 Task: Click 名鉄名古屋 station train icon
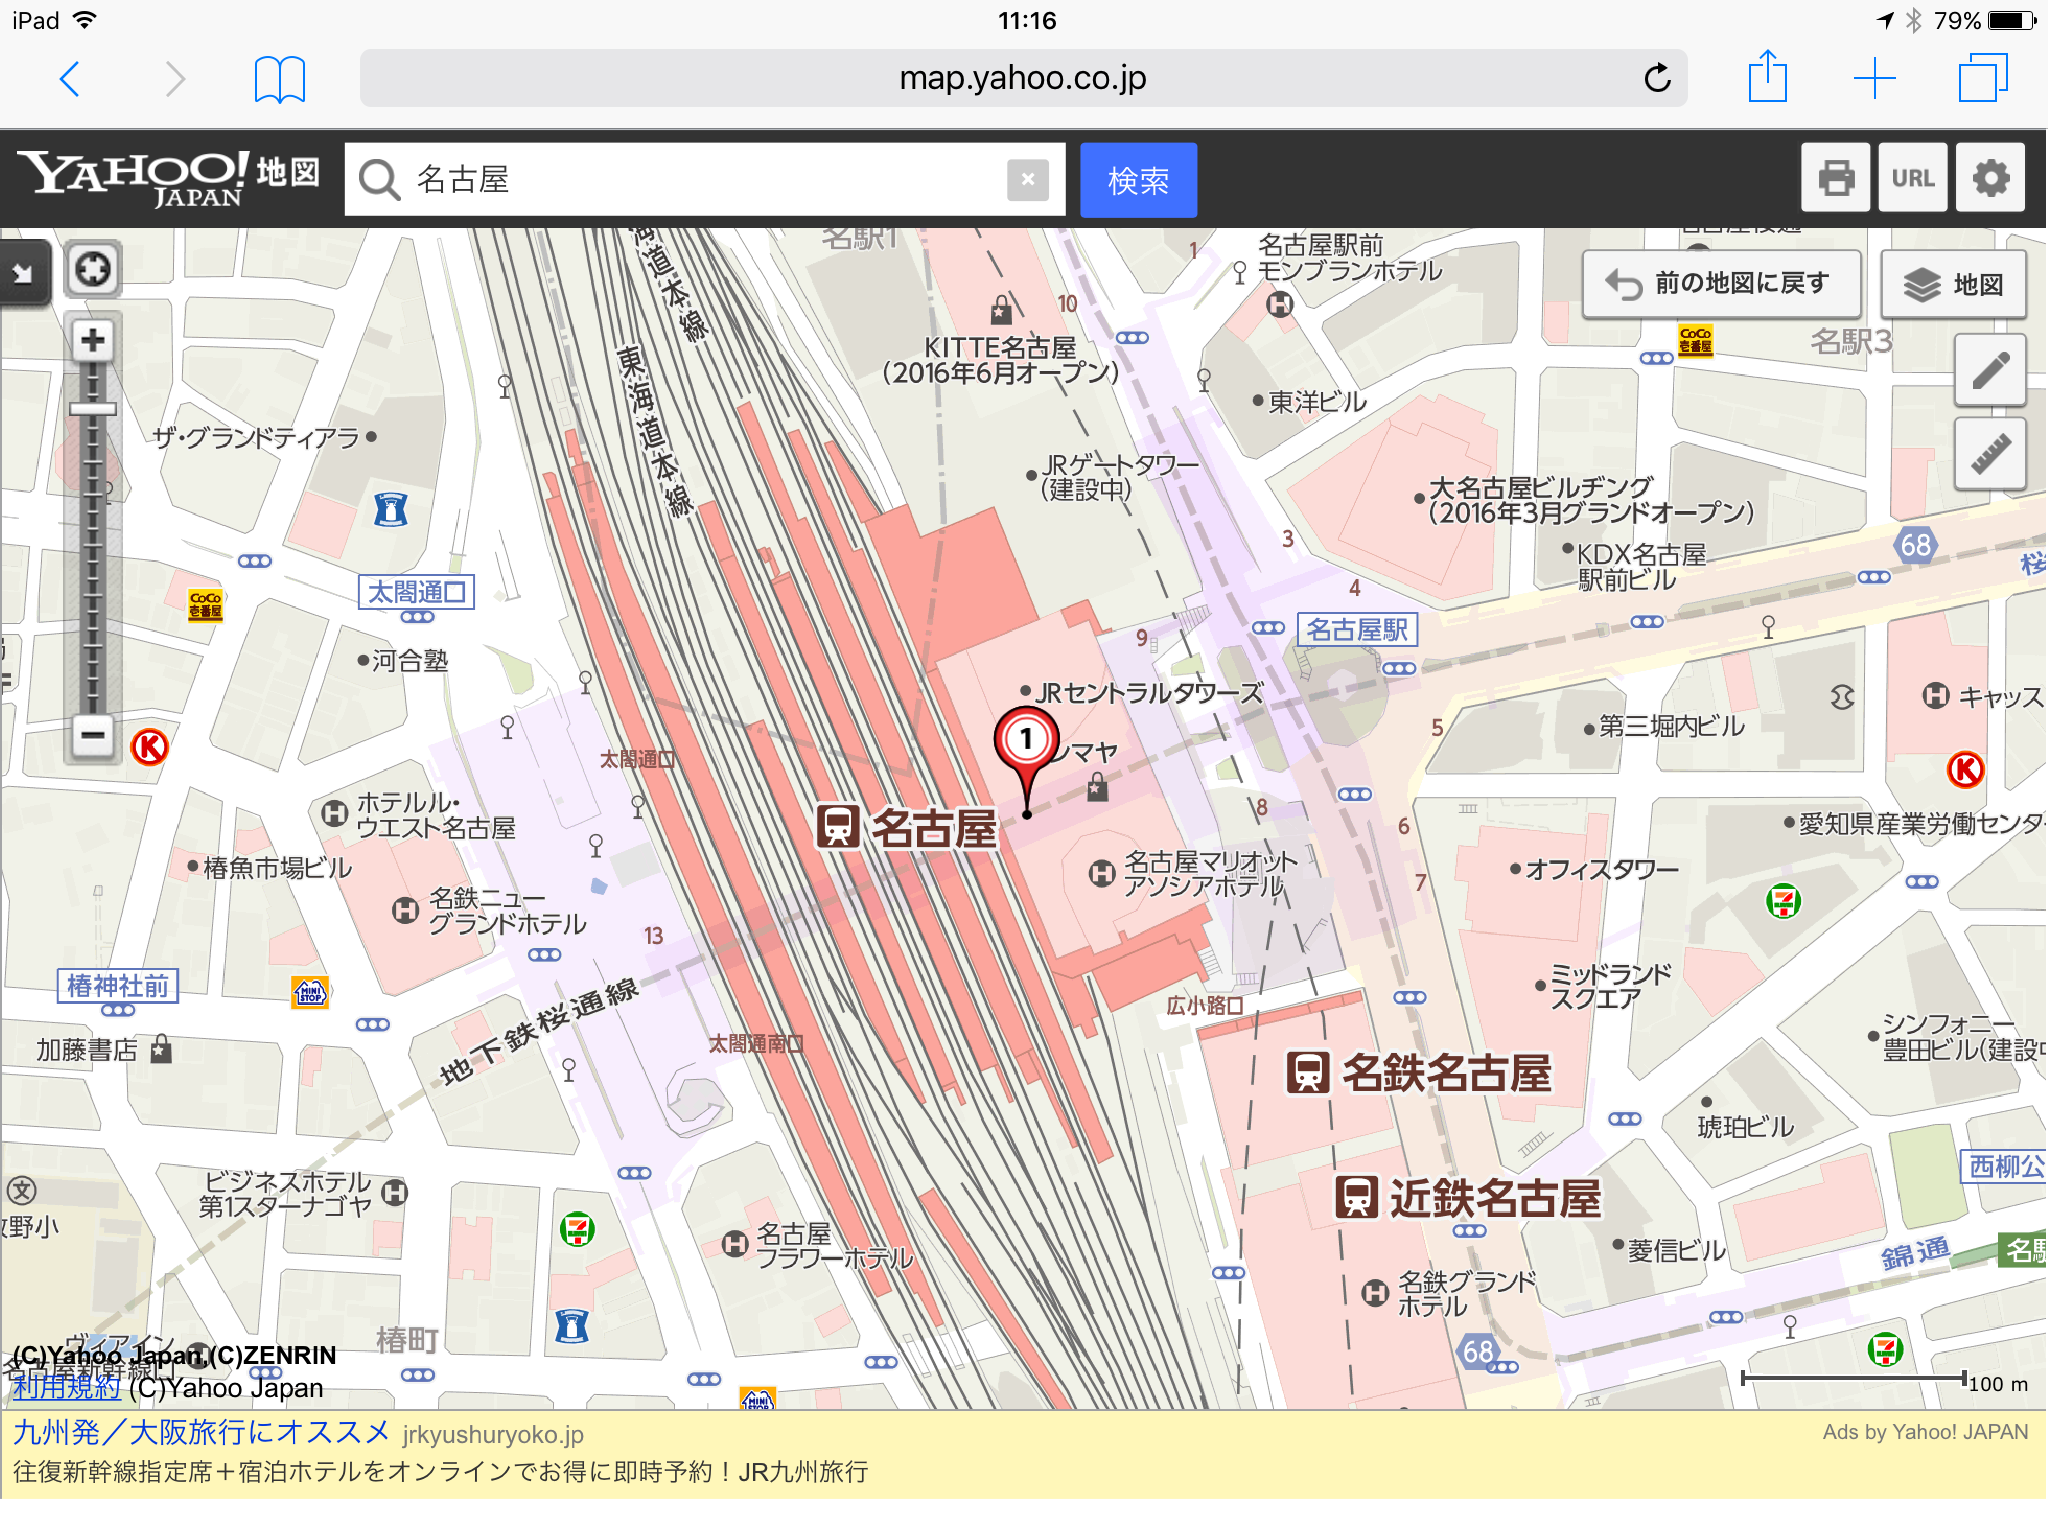(1307, 1072)
